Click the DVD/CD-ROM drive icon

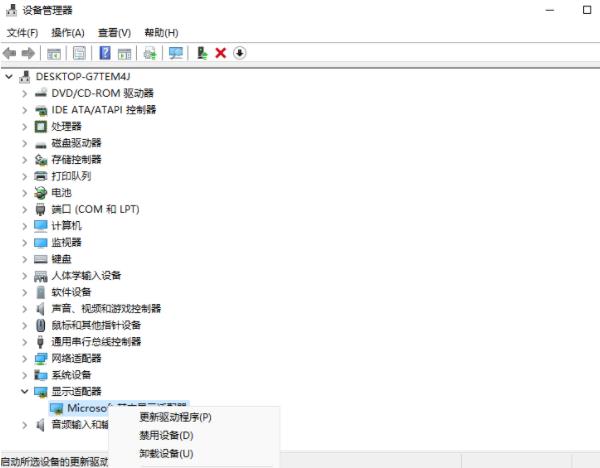41,93
